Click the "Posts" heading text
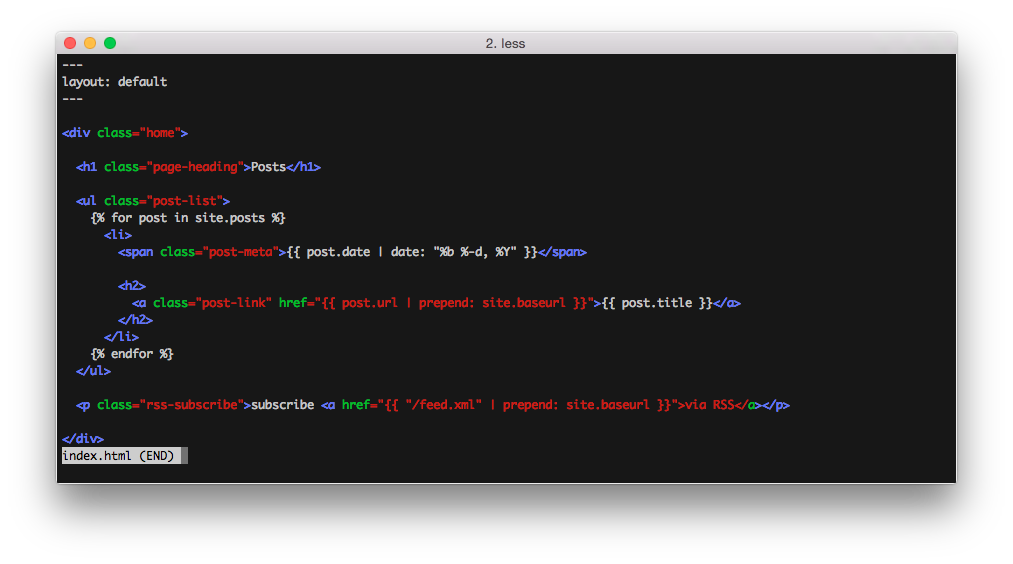1013x564 pixels. click(x=268, y=167)
